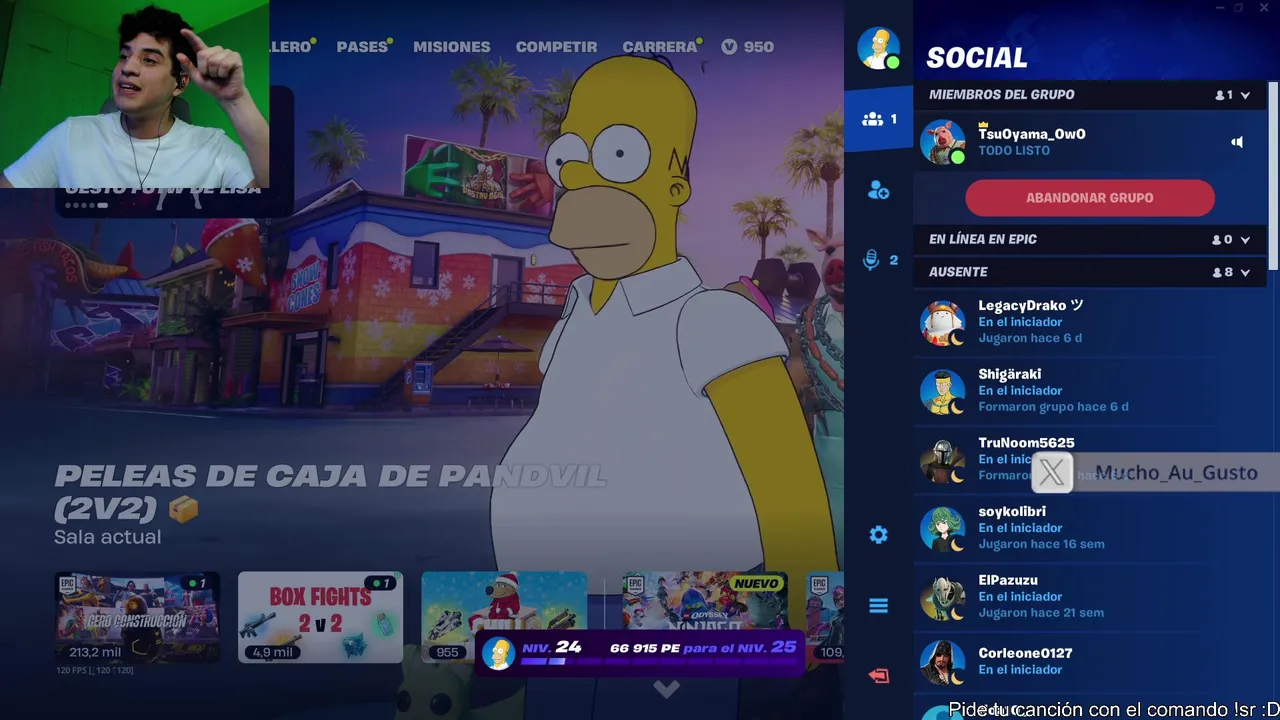This screenshot has height=720, width=1280.
Task: Click the red exit icon
Action: (x=878, y=676)
